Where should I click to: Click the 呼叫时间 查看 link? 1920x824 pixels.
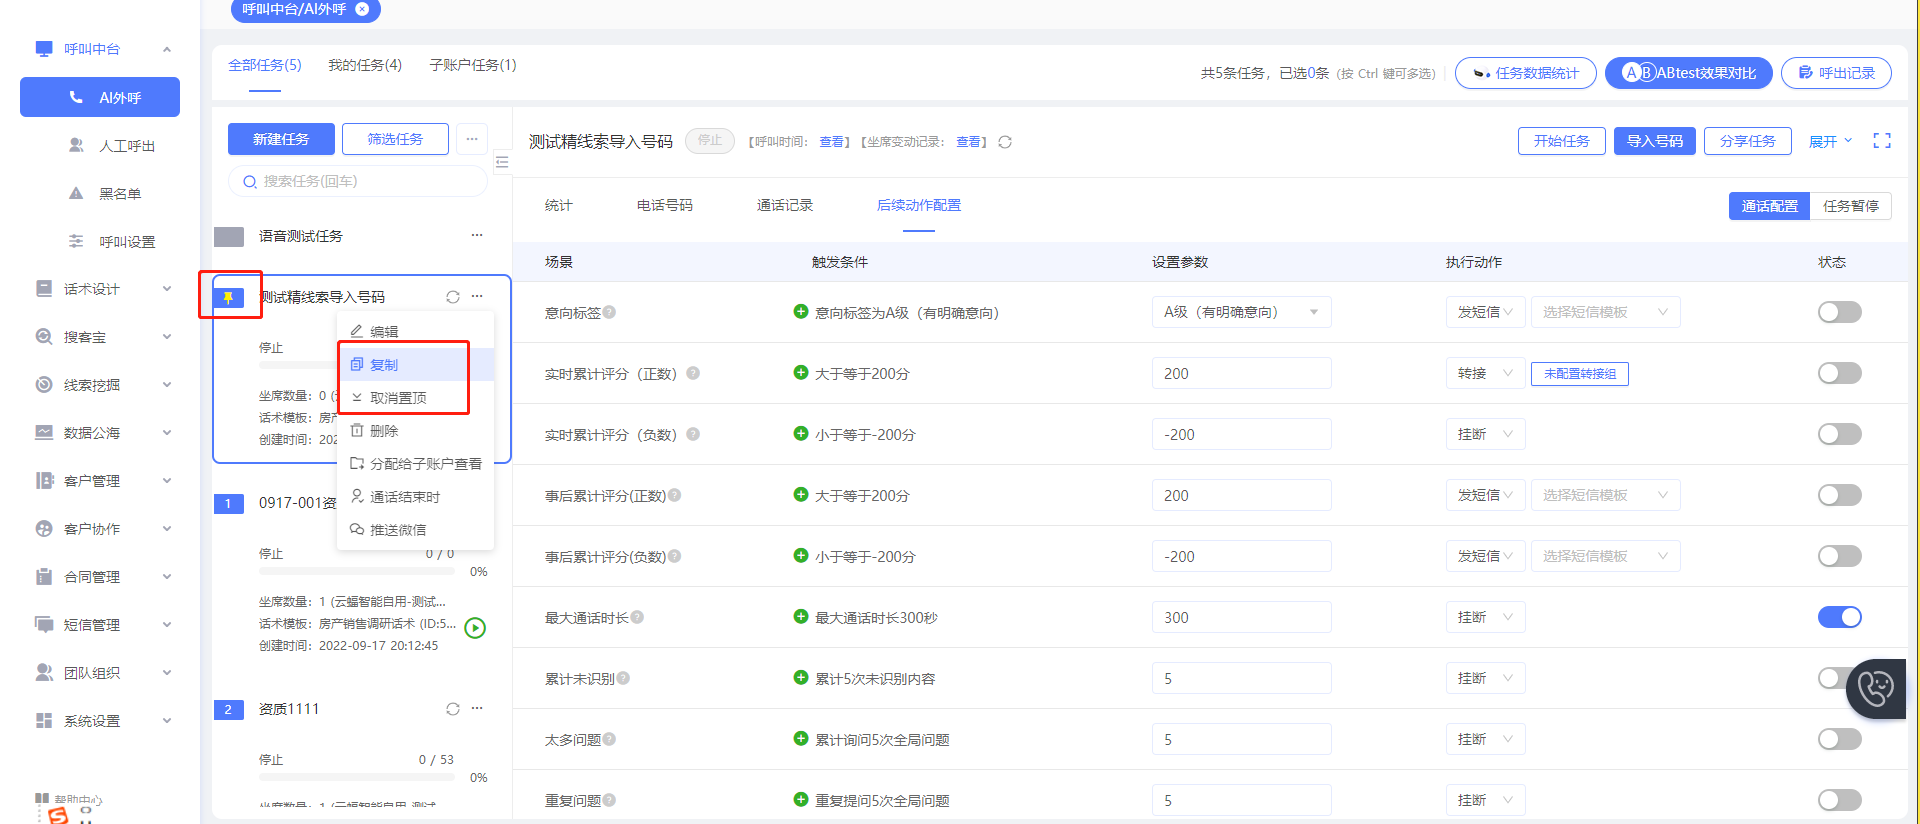[x=831, y=142]
